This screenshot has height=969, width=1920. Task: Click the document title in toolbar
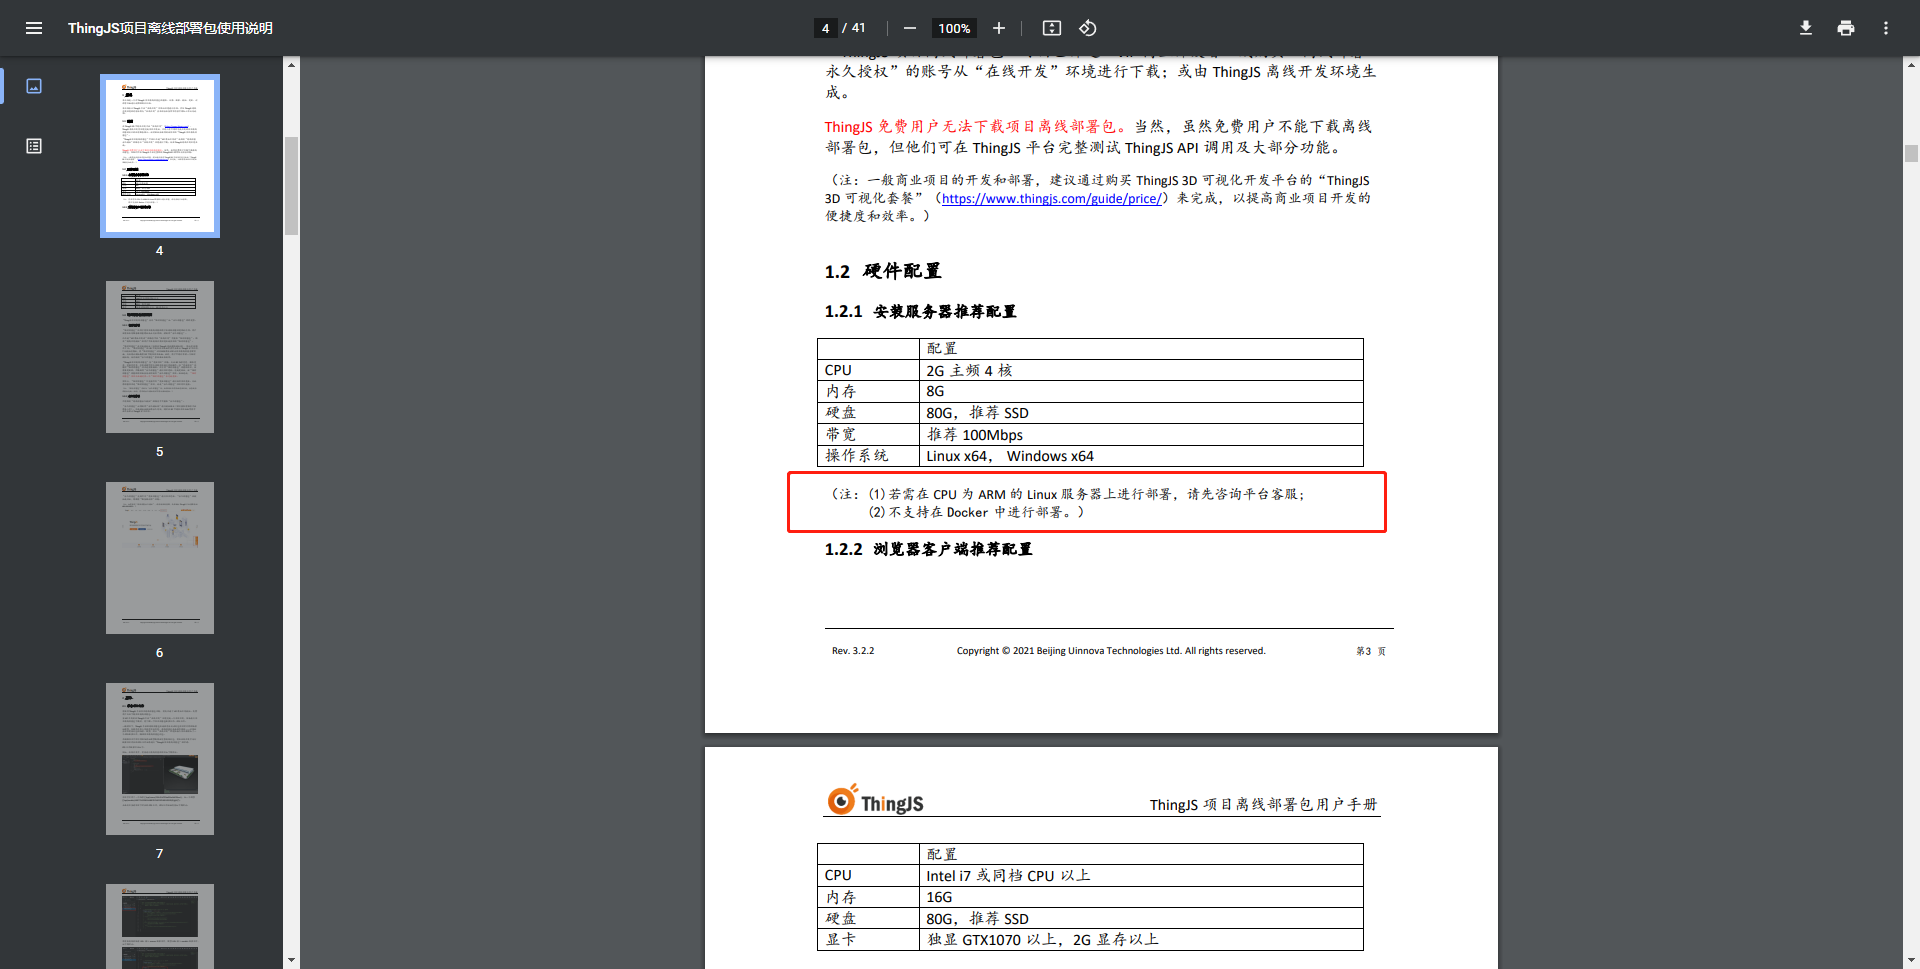[170, 28]
